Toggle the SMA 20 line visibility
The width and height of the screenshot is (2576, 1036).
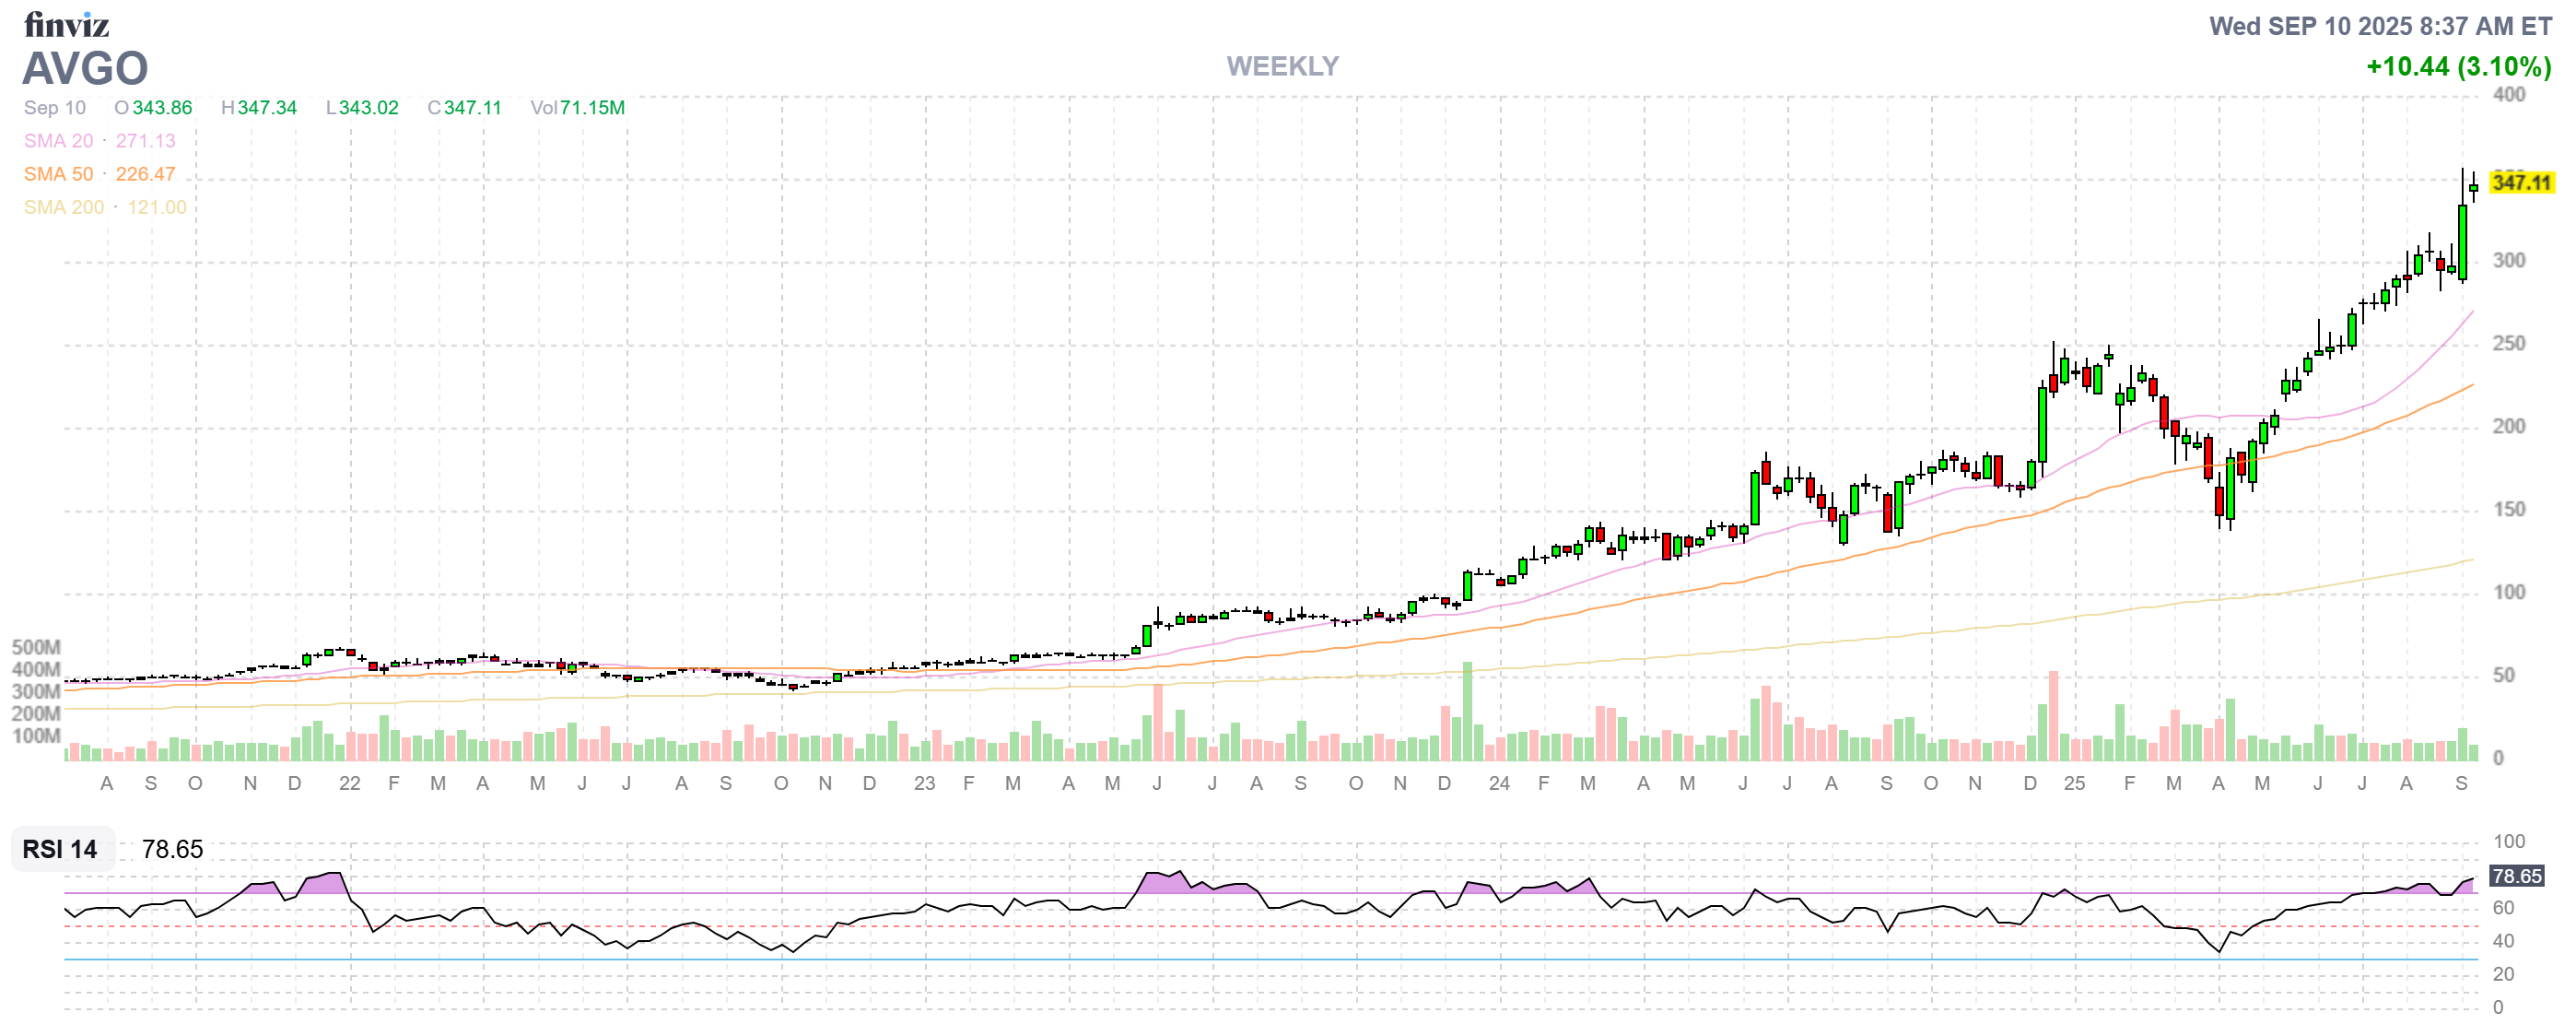tap(57, 141)
